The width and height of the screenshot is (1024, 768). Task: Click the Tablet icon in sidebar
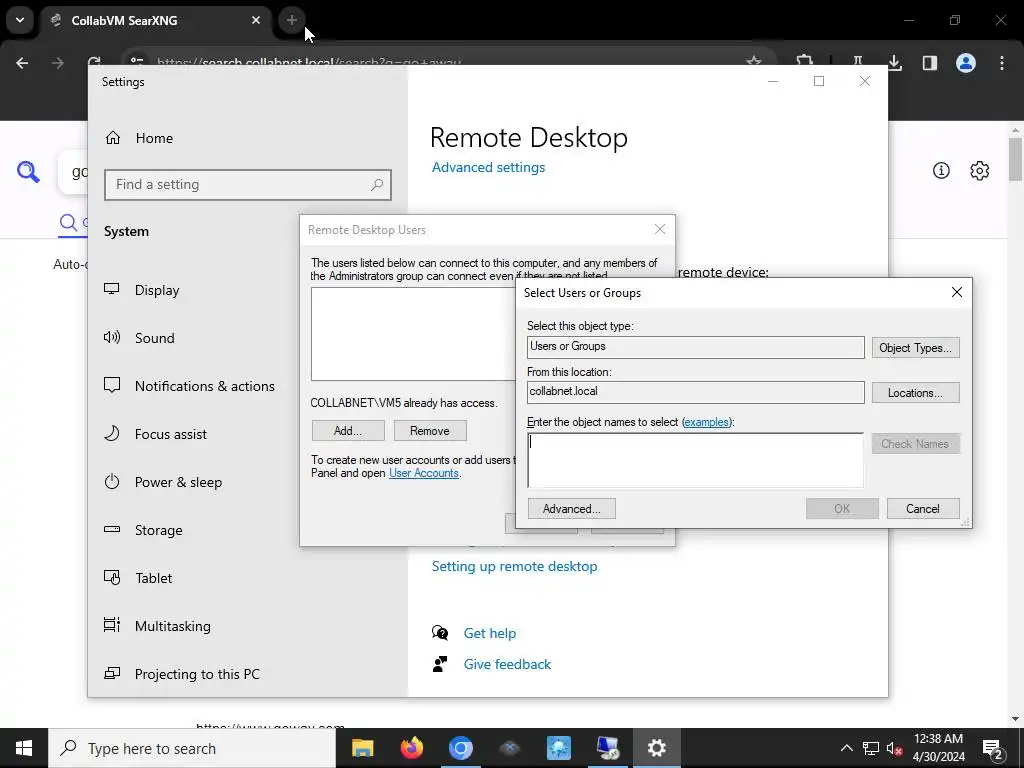point(112,577)
